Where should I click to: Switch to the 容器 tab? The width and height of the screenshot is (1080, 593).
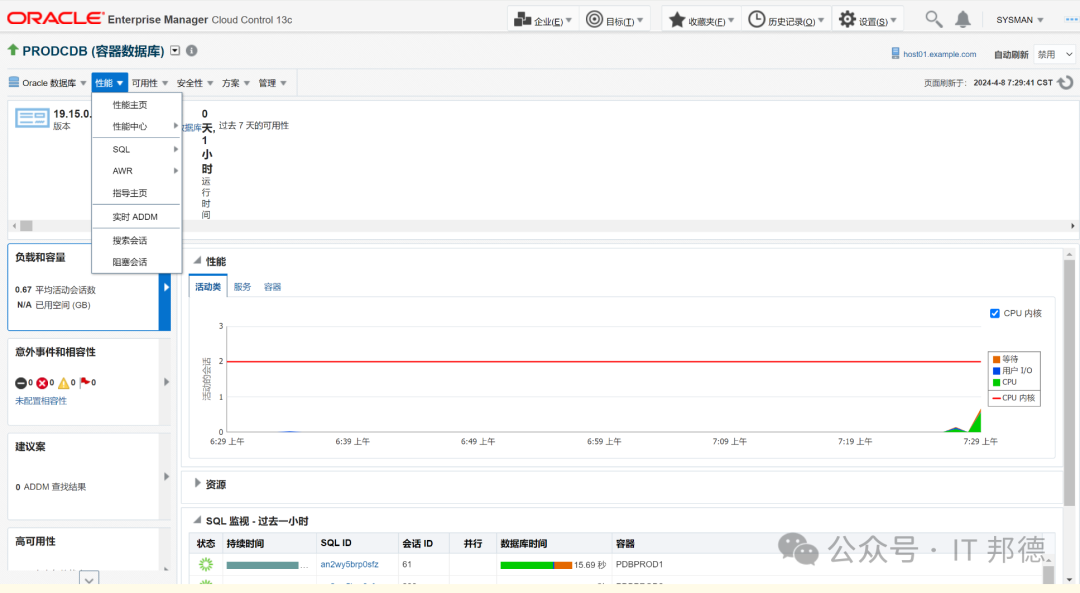coord(272,287)
